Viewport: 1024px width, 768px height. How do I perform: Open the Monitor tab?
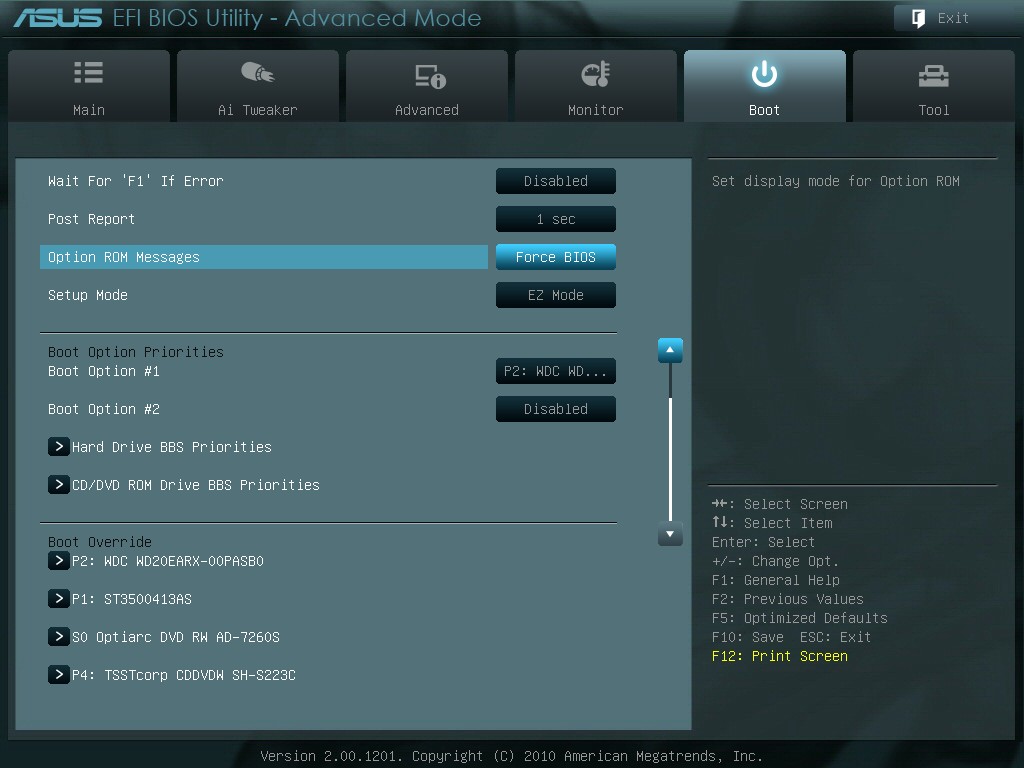coord(596,86)
